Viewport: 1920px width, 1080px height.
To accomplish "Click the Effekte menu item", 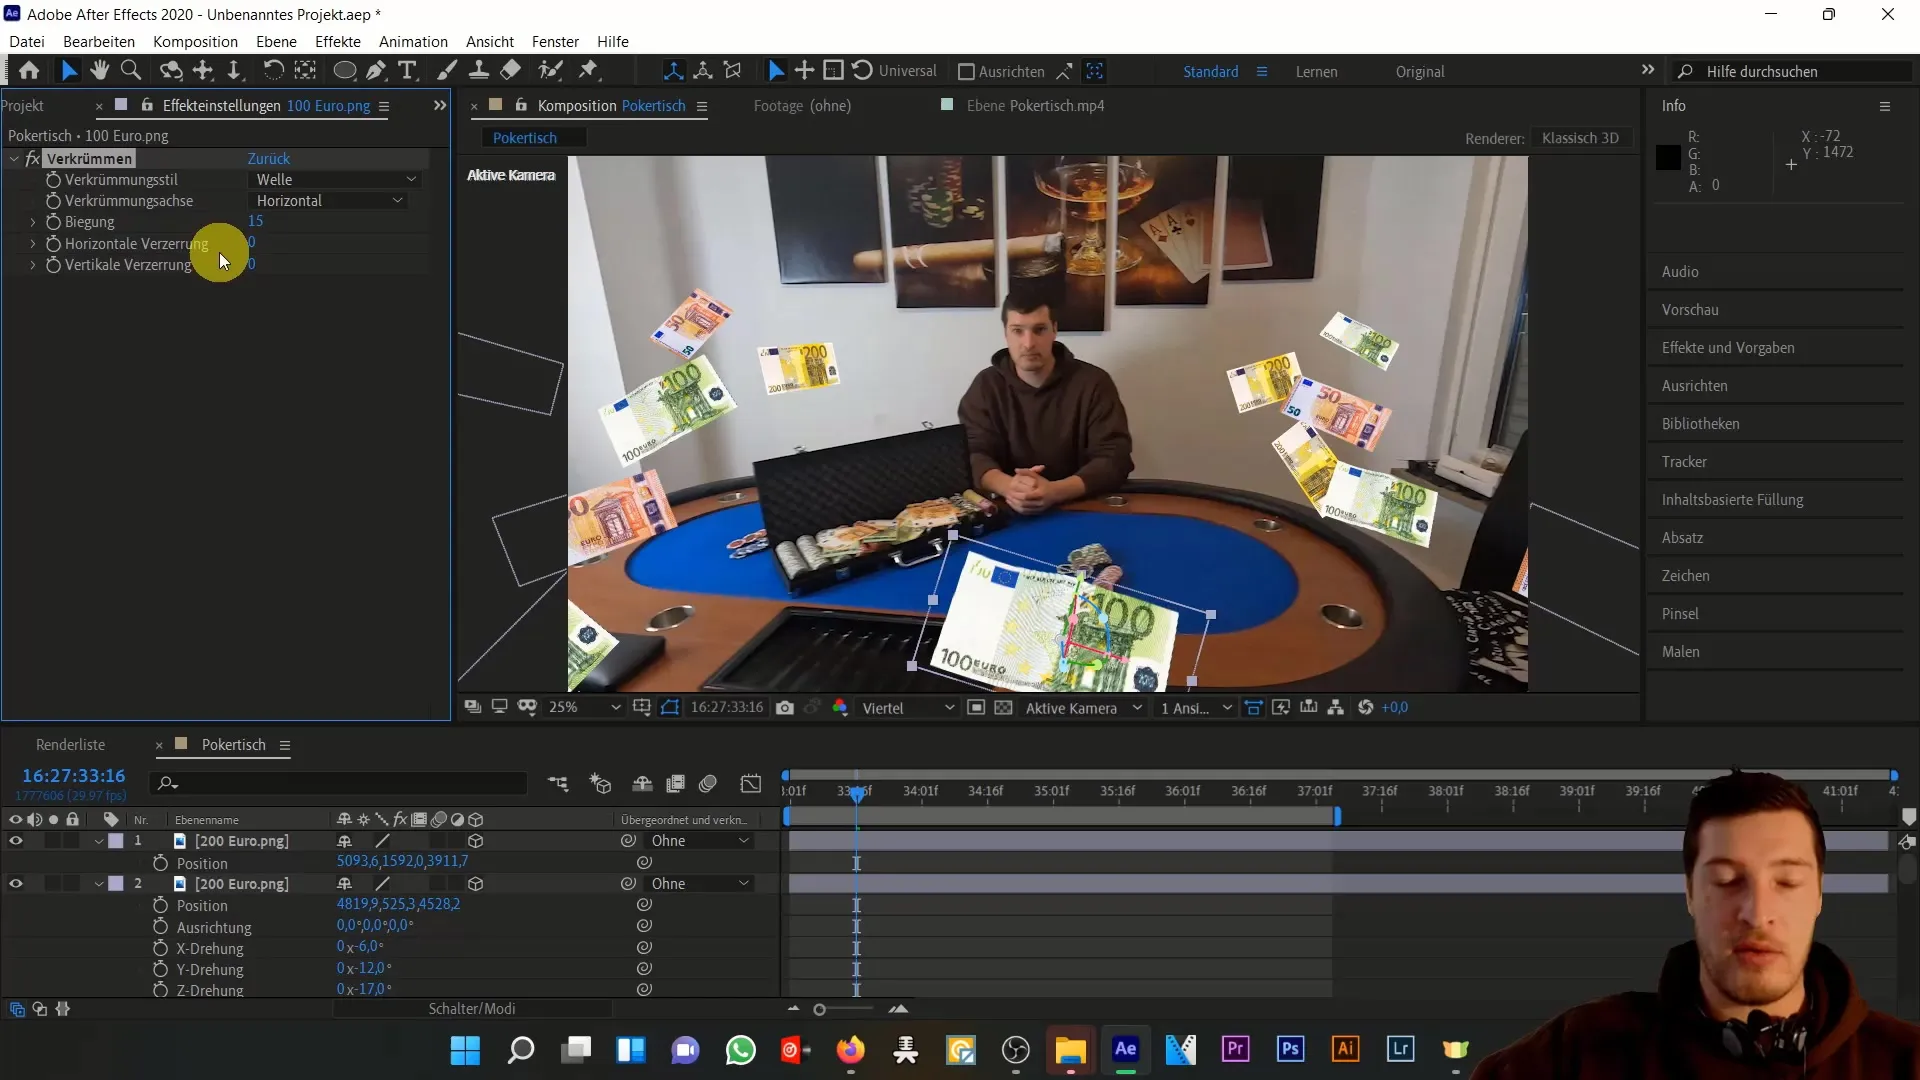I will pos(338,41).
